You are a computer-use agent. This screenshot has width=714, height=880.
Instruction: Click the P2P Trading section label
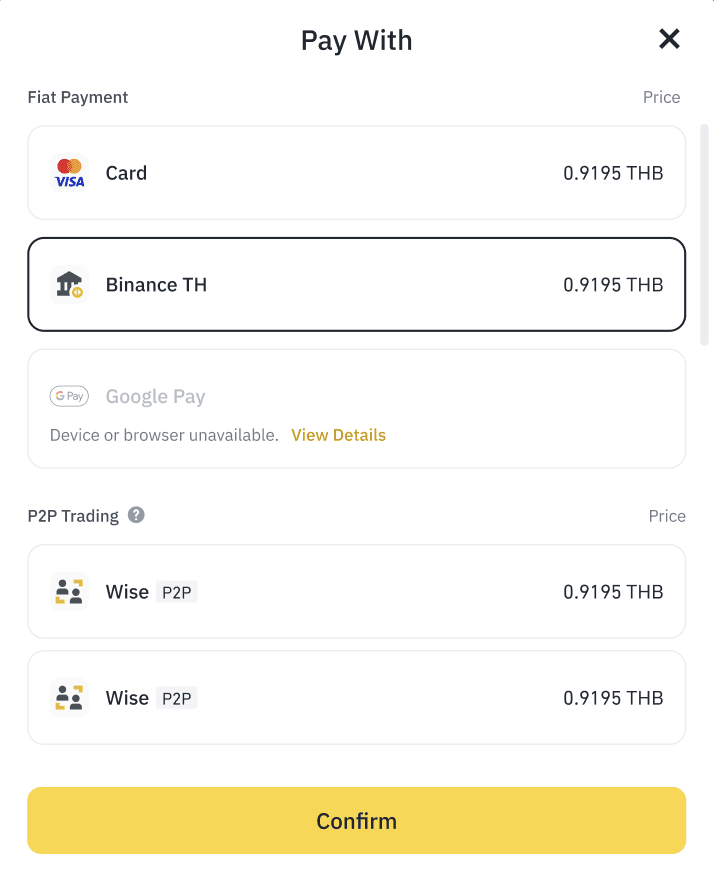click(x=73, y=516)
